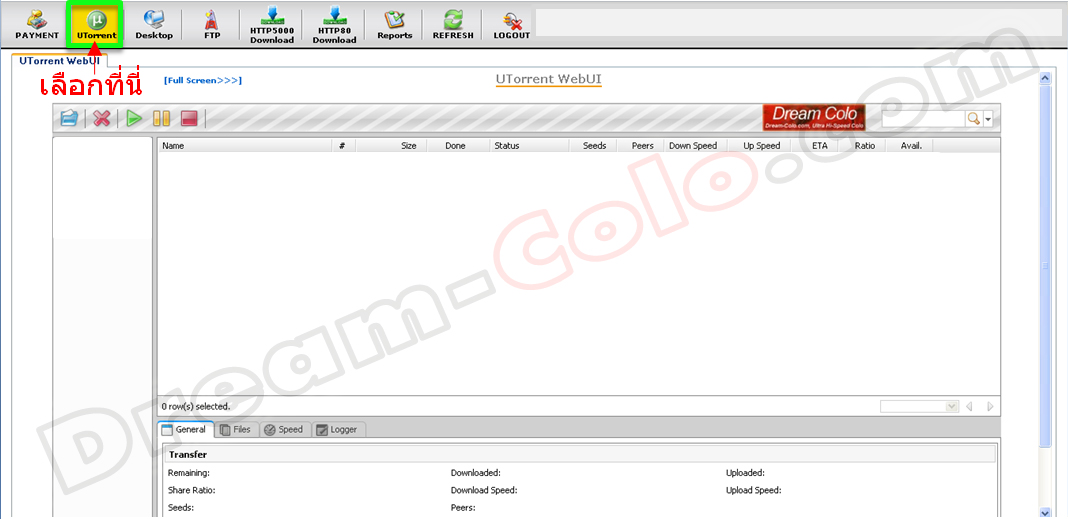
Task: Click the LOGOUT icon
Action: [x=512, y=25]
